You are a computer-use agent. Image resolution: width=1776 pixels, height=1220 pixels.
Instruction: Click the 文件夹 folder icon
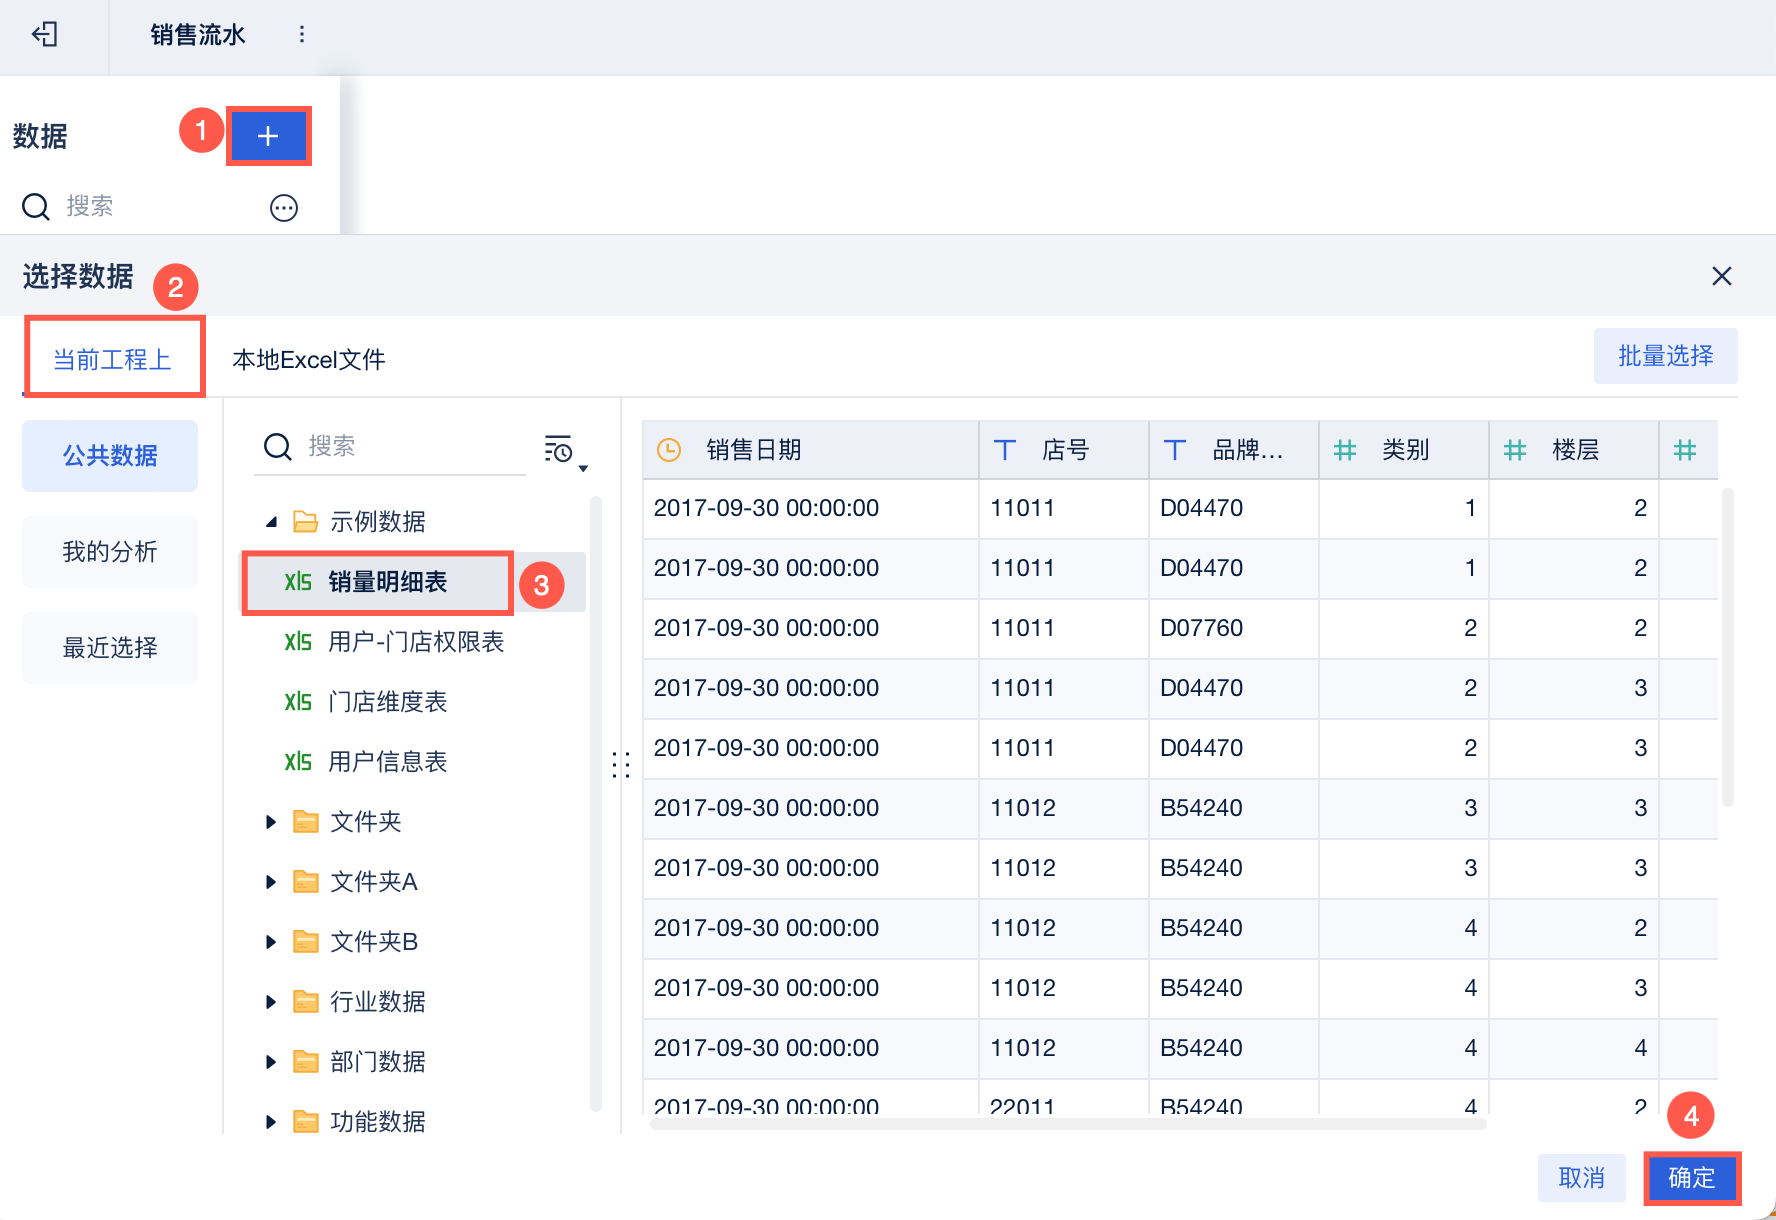305,821
